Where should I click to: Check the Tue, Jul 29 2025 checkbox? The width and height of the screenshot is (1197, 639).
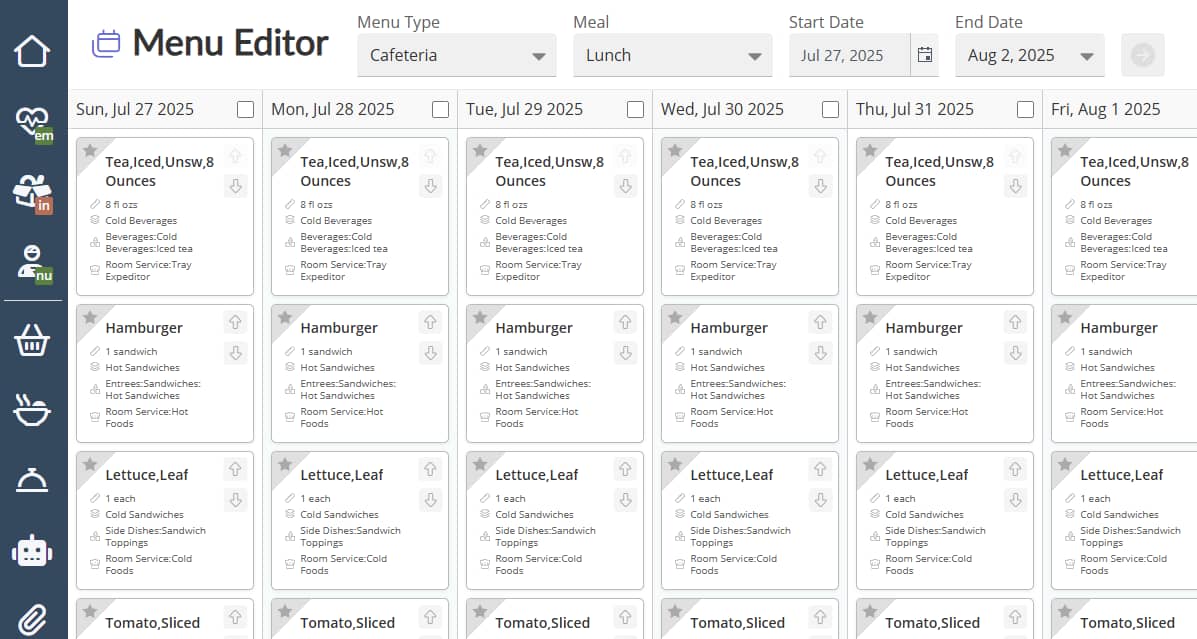pyautogui.click(x=635, y=110)
